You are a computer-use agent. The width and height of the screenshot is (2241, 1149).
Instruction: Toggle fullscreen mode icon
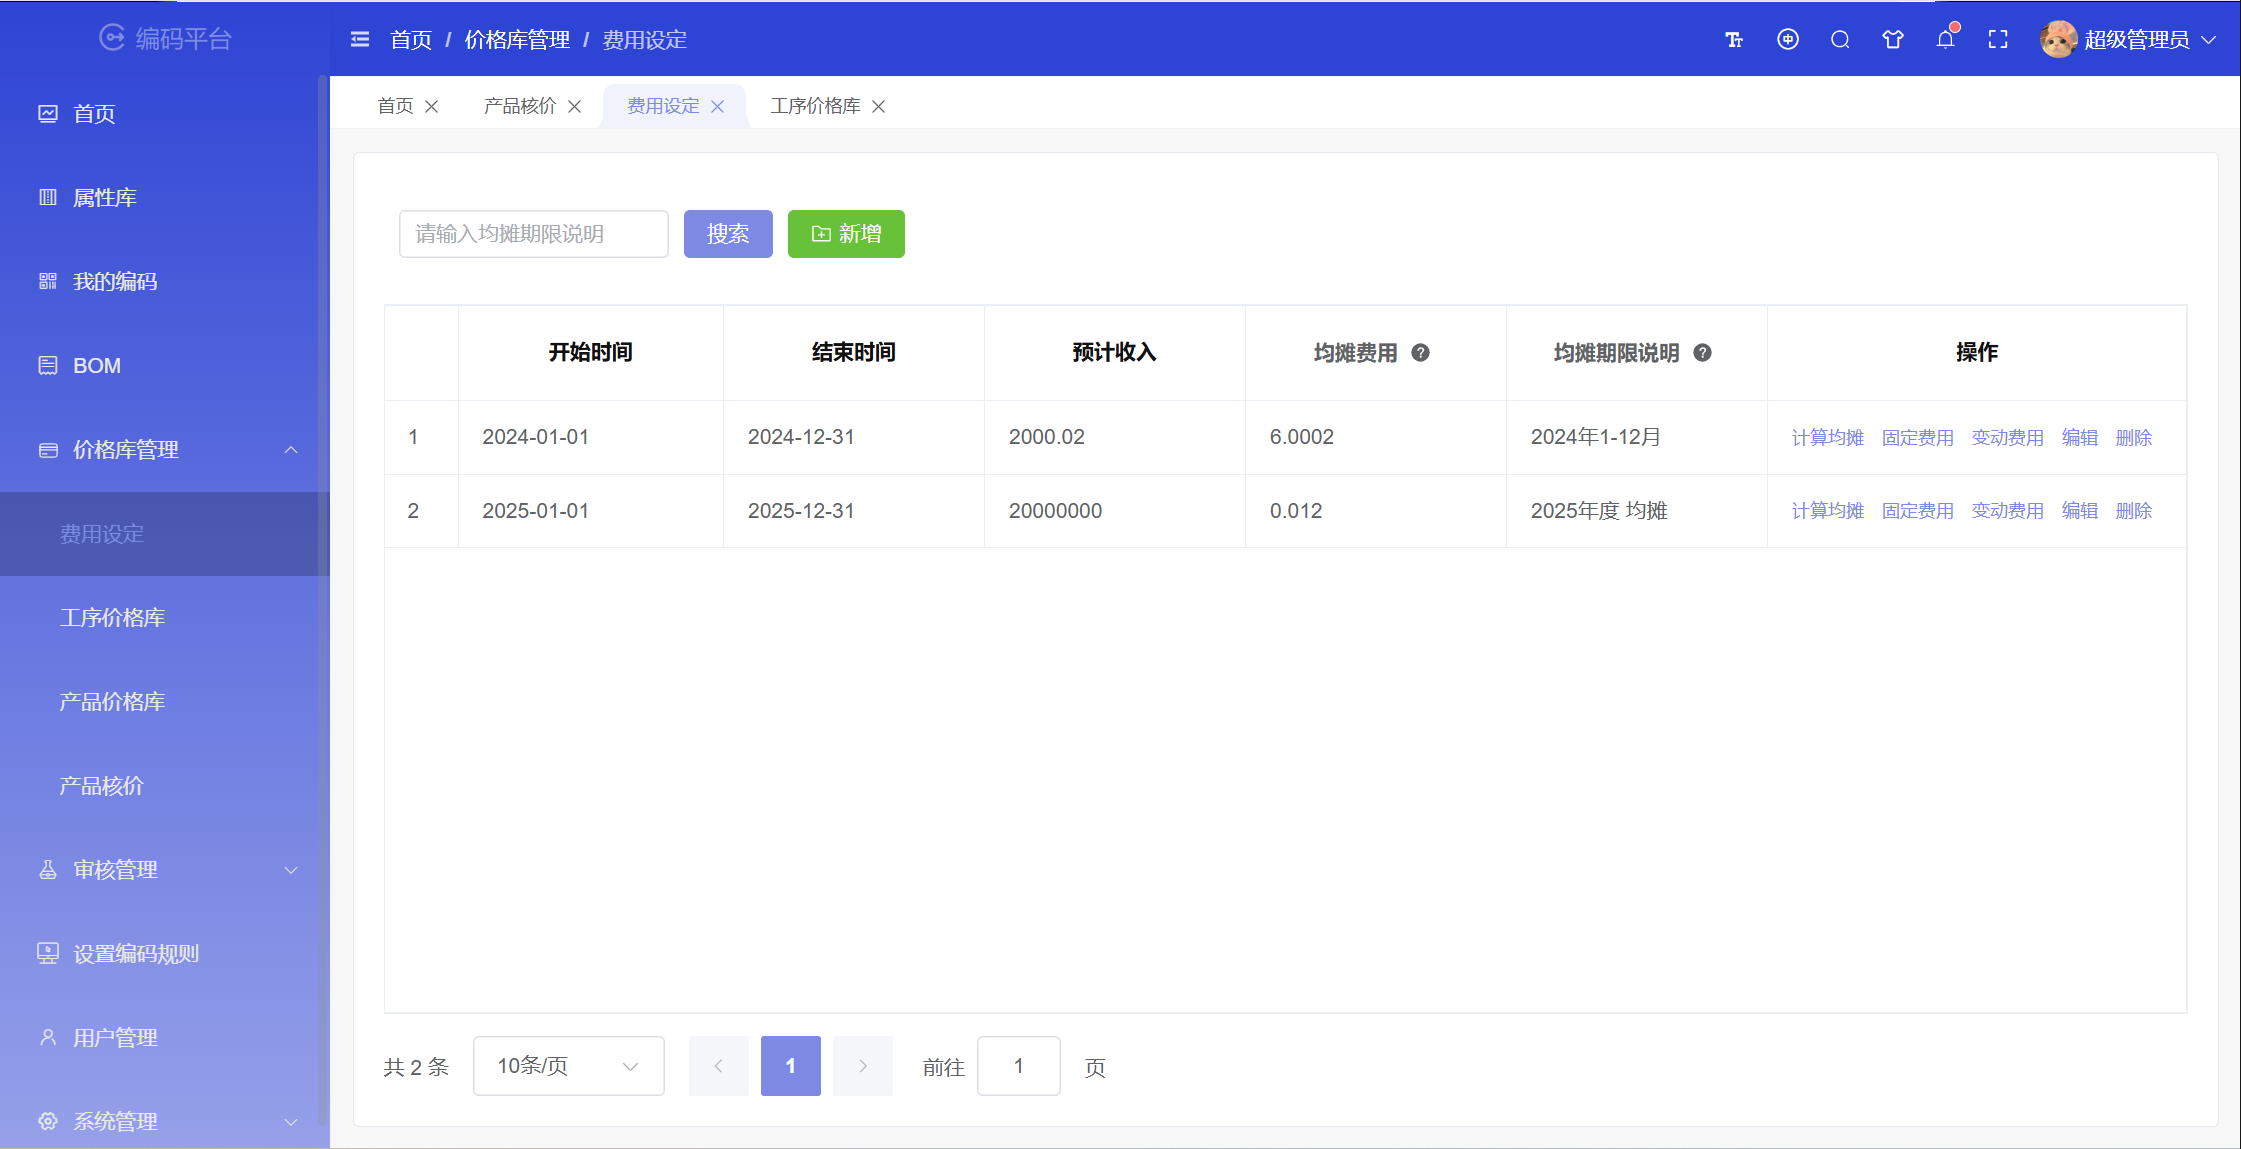pyautogui.click(x=1998, y=40)
